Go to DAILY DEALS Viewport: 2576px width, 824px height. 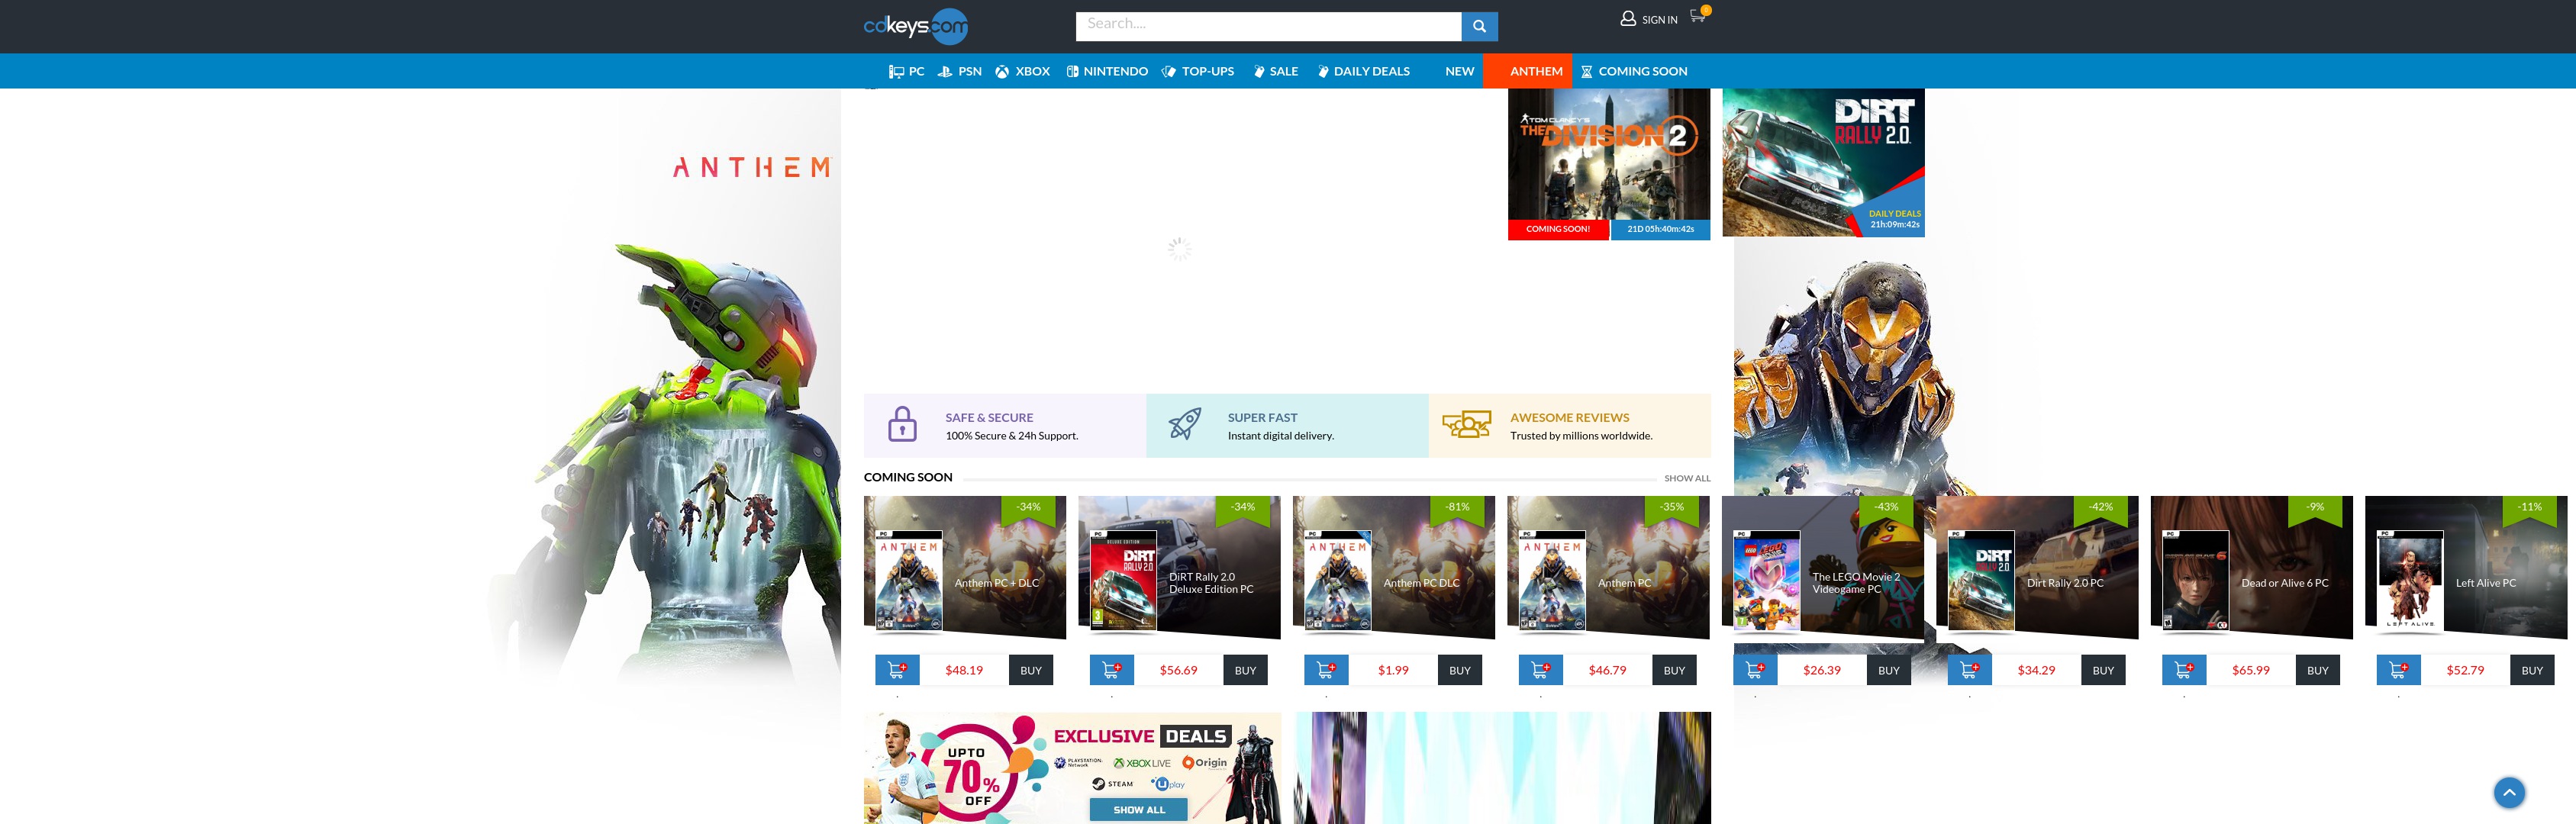1364,71
